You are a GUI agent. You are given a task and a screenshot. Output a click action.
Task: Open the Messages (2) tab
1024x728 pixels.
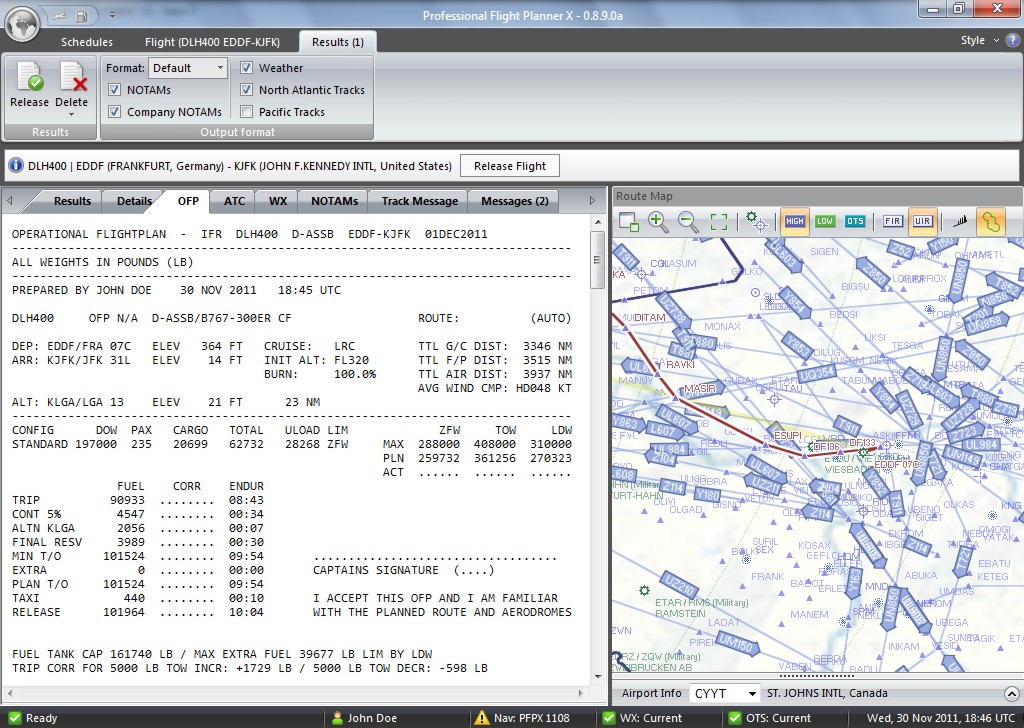515,201
